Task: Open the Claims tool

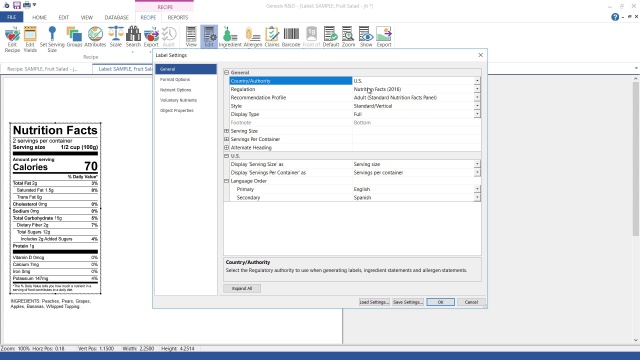Action: (x=272, y=37)
